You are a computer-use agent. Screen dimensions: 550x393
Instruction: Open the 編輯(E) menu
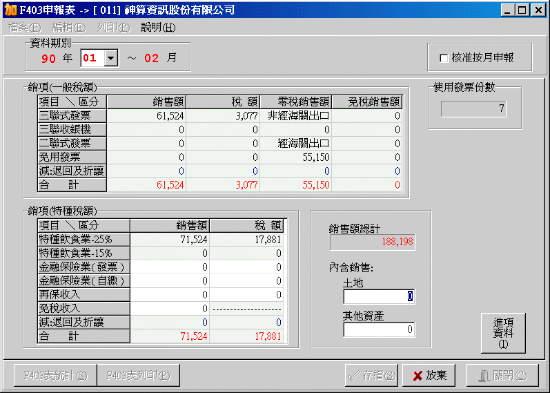point(69,27)
